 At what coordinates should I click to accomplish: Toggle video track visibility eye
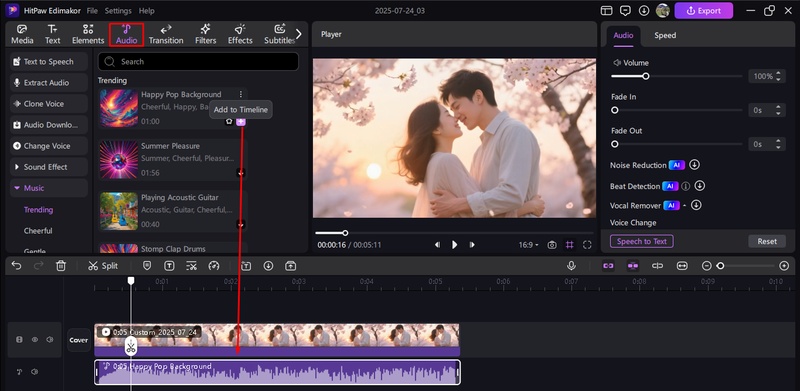pos(35,339)
